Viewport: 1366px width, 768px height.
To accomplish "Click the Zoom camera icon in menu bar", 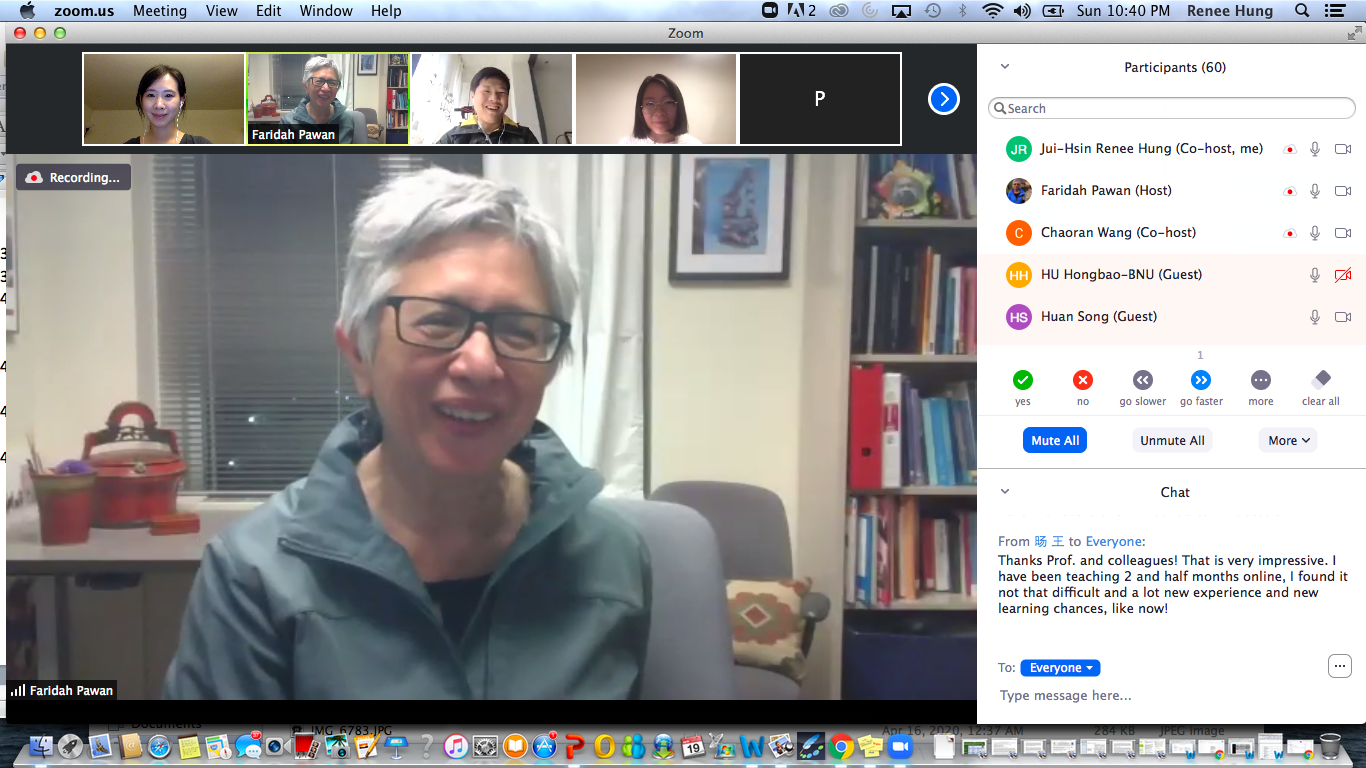I will coord(770,11).
